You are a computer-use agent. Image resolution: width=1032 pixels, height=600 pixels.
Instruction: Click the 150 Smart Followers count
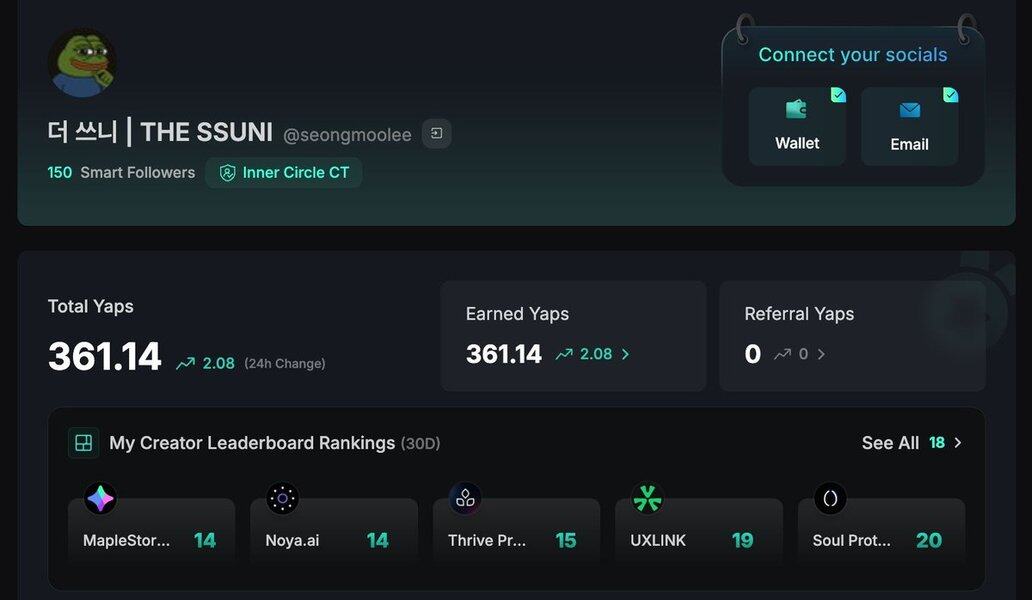60,173
